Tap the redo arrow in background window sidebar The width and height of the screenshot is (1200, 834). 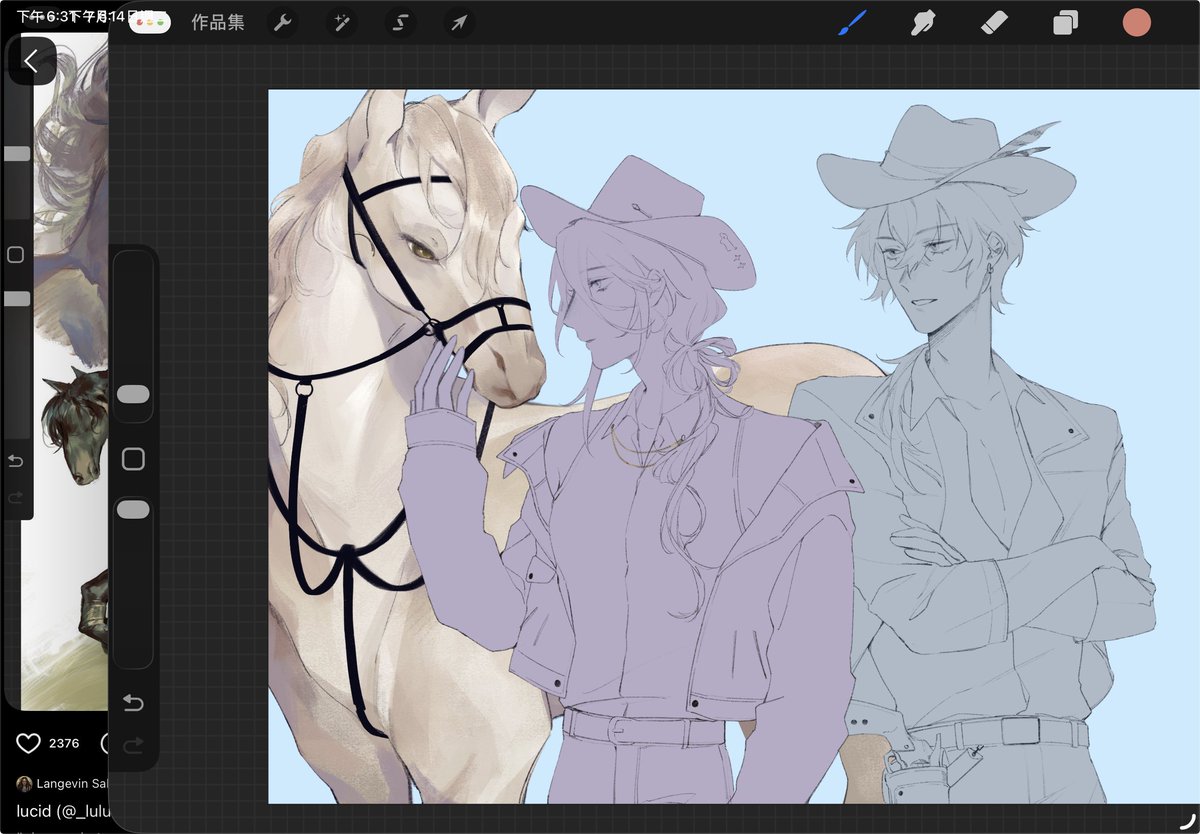point(15,497)
